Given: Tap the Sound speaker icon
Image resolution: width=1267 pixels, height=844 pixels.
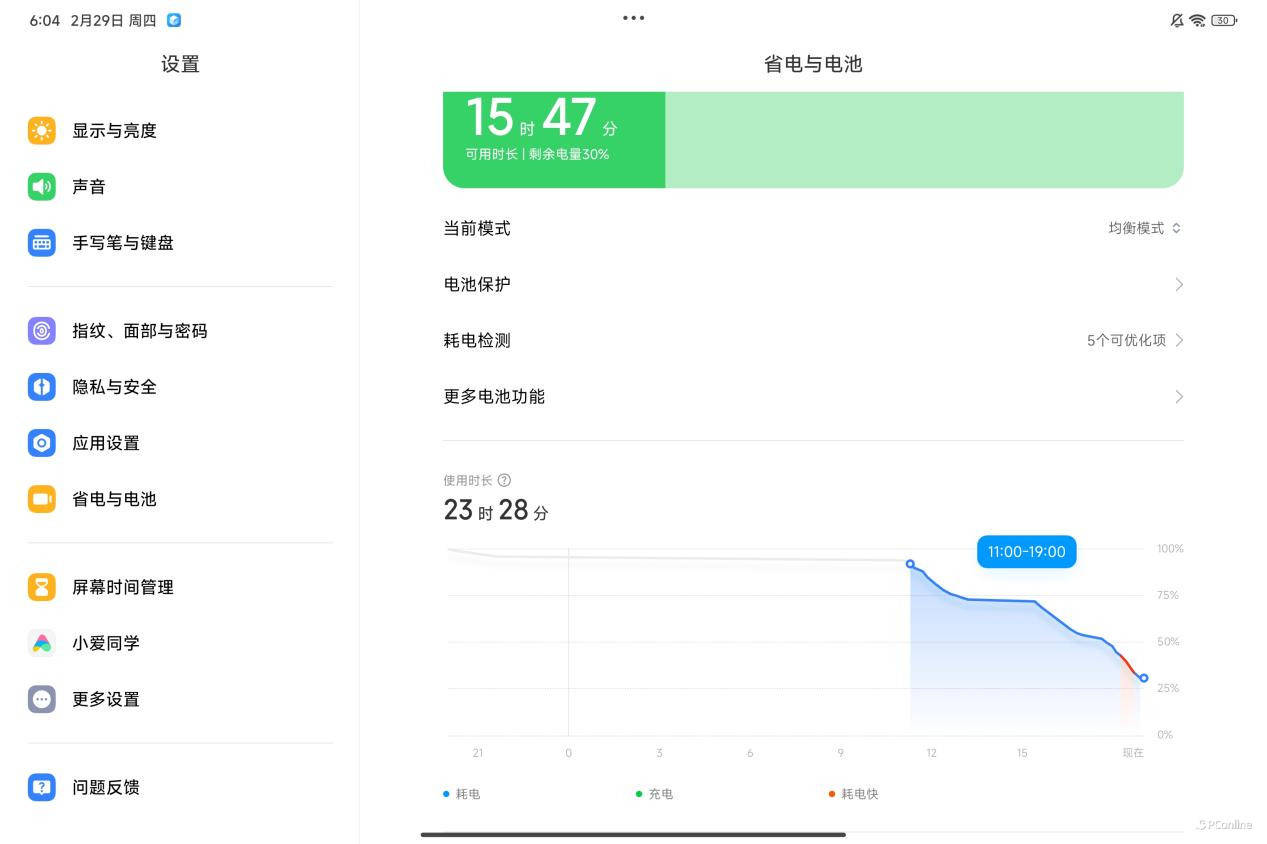Looking at the screenshot, I should (x=42, y=187).
